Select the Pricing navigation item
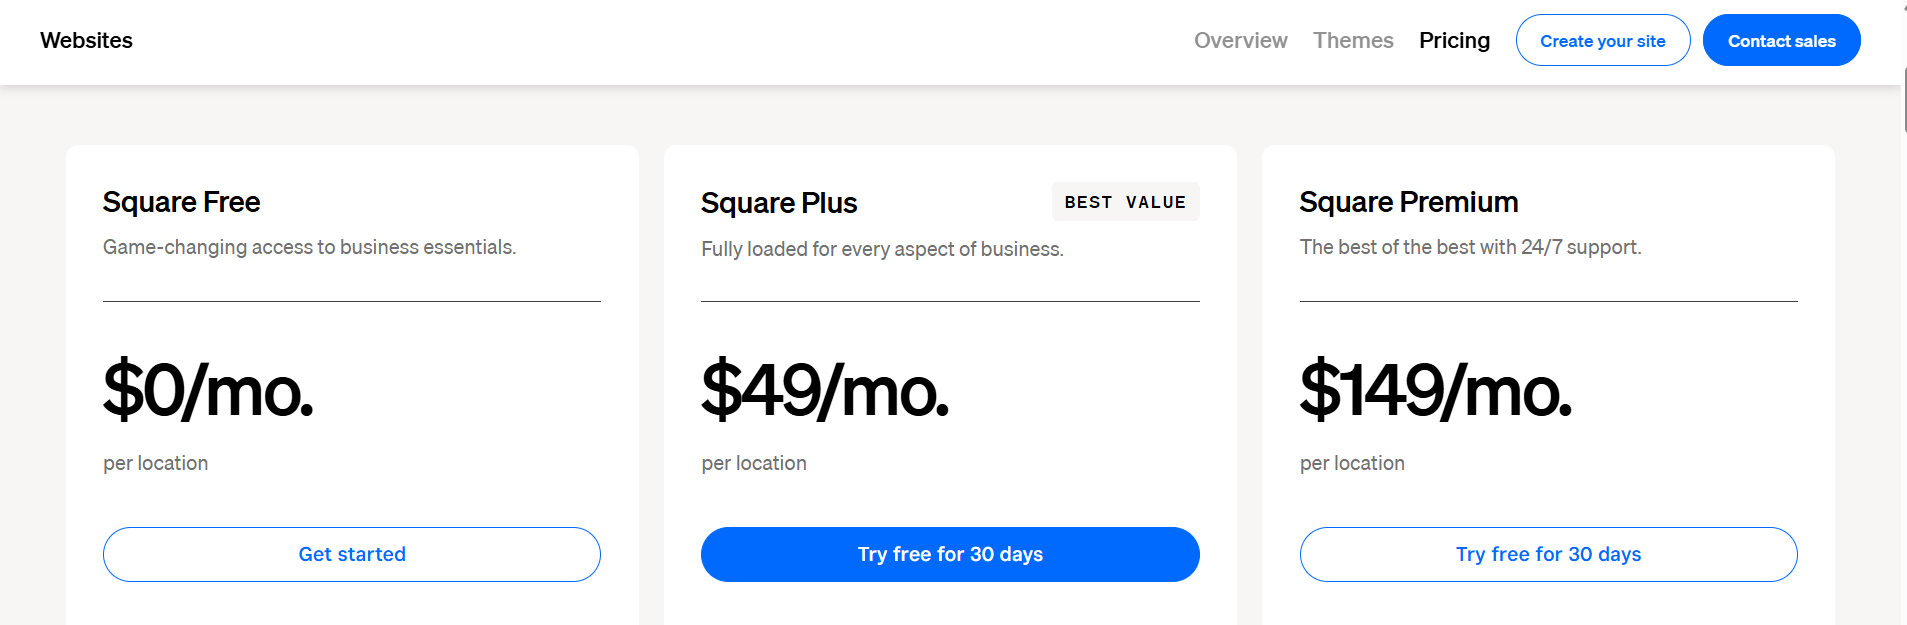Image resolution: width=1907 pixels, height=625 pixels. pyautogui.click(x=1454, y=40)
